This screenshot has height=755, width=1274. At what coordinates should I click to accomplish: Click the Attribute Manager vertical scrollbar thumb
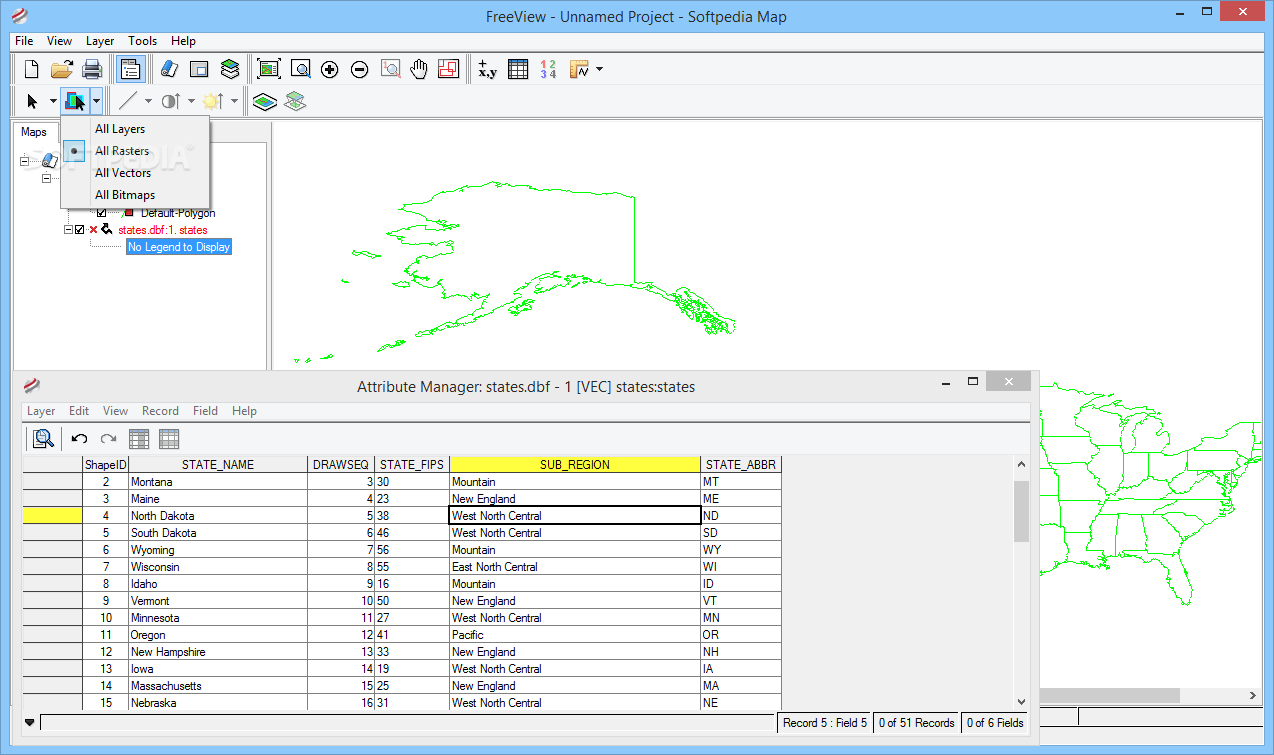pyautogui.click(x=1021, y=511)
